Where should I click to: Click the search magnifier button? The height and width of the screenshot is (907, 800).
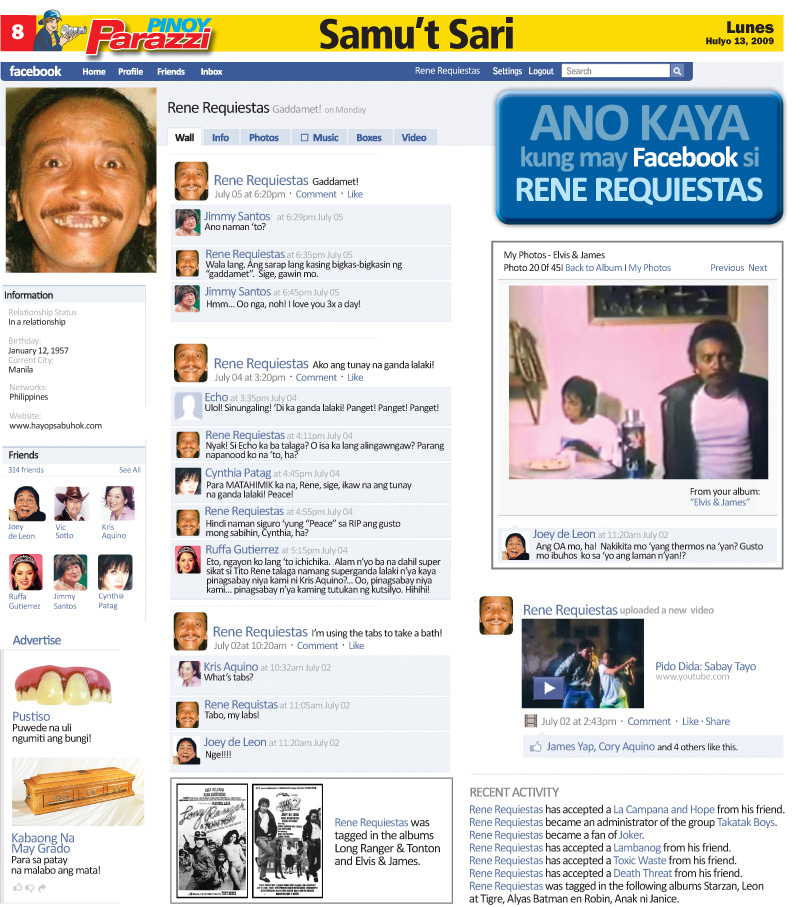pos(677,71)
